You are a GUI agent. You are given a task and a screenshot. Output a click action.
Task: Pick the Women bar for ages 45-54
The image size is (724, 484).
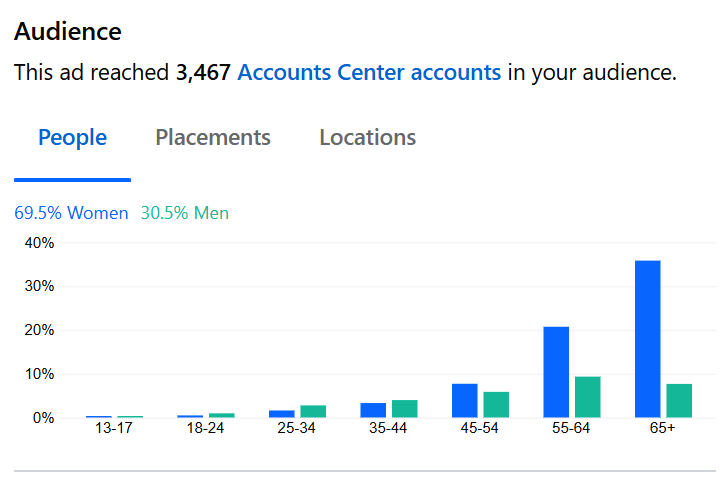click(465, 401)
